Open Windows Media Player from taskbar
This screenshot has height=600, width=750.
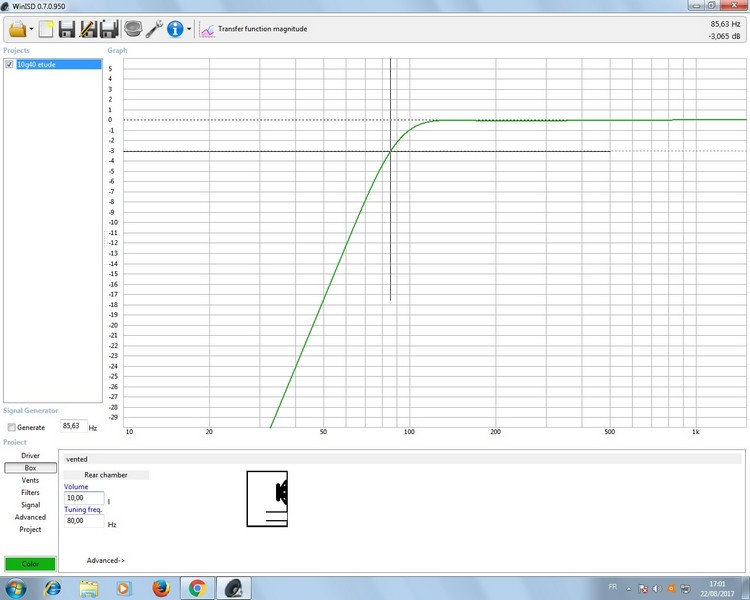coord(123,588)
